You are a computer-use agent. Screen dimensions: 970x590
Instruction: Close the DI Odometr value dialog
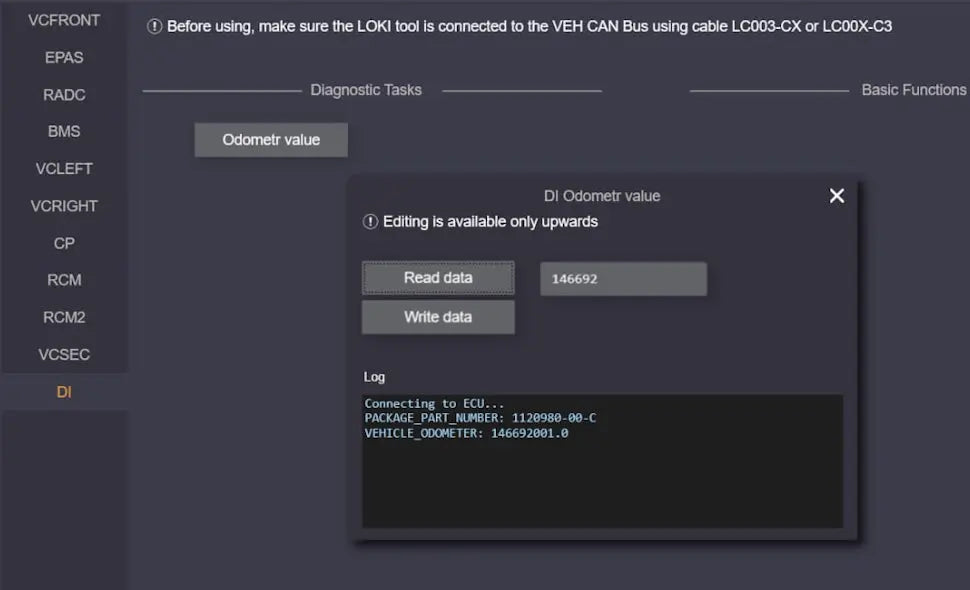[837, 196]
